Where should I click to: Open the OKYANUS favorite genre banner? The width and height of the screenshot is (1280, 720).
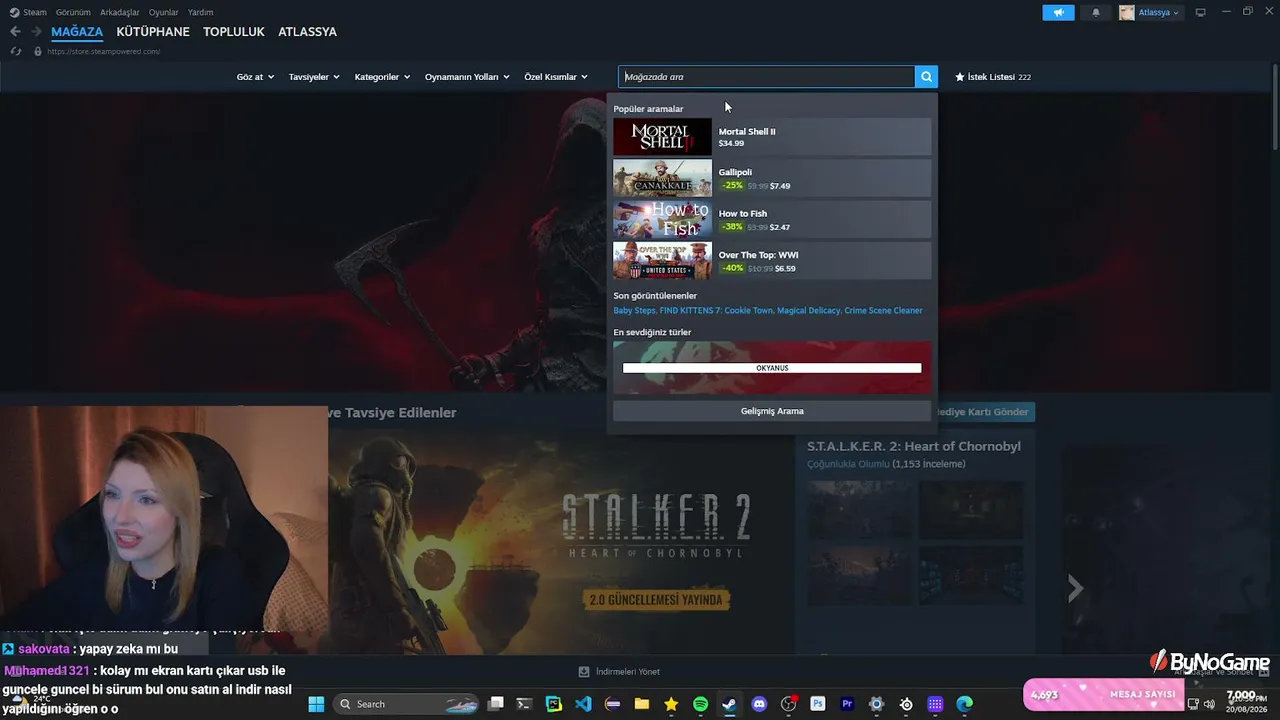772,367
